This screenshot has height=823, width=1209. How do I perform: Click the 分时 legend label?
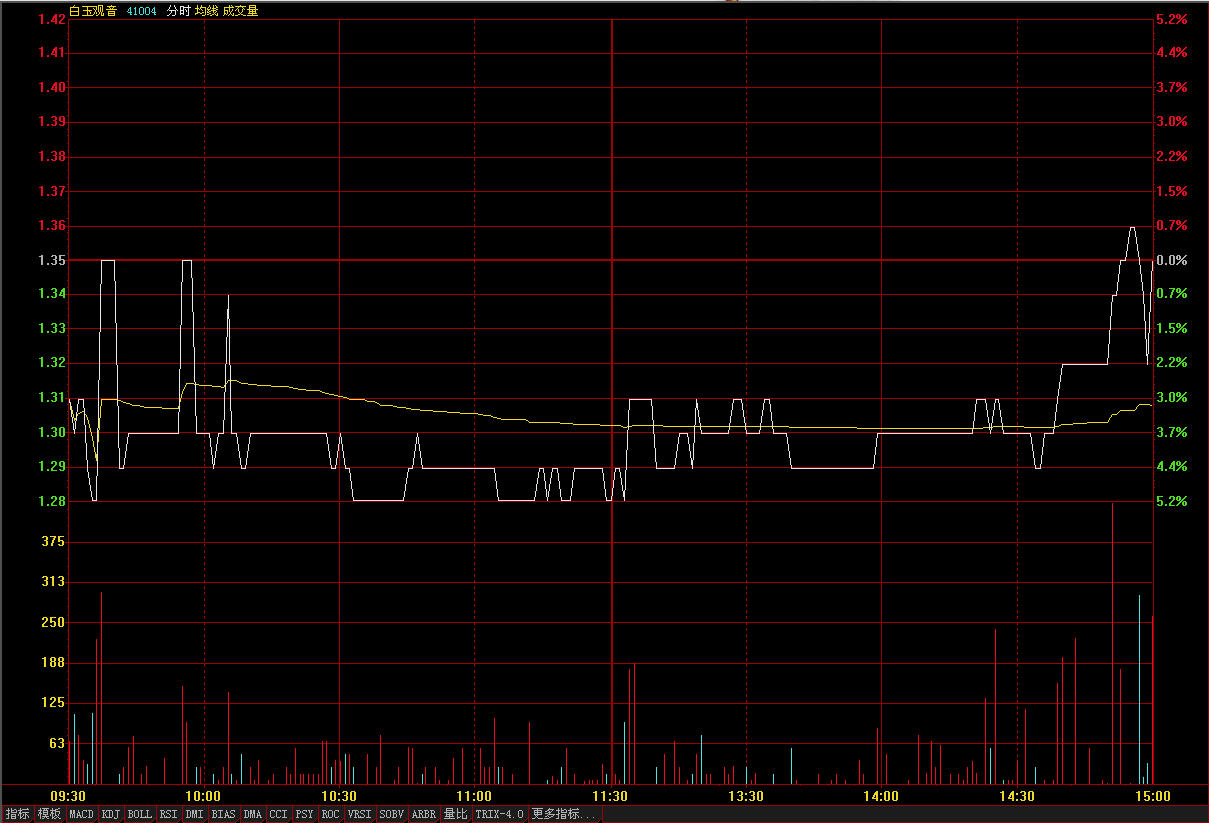click(x=178, y=11)
